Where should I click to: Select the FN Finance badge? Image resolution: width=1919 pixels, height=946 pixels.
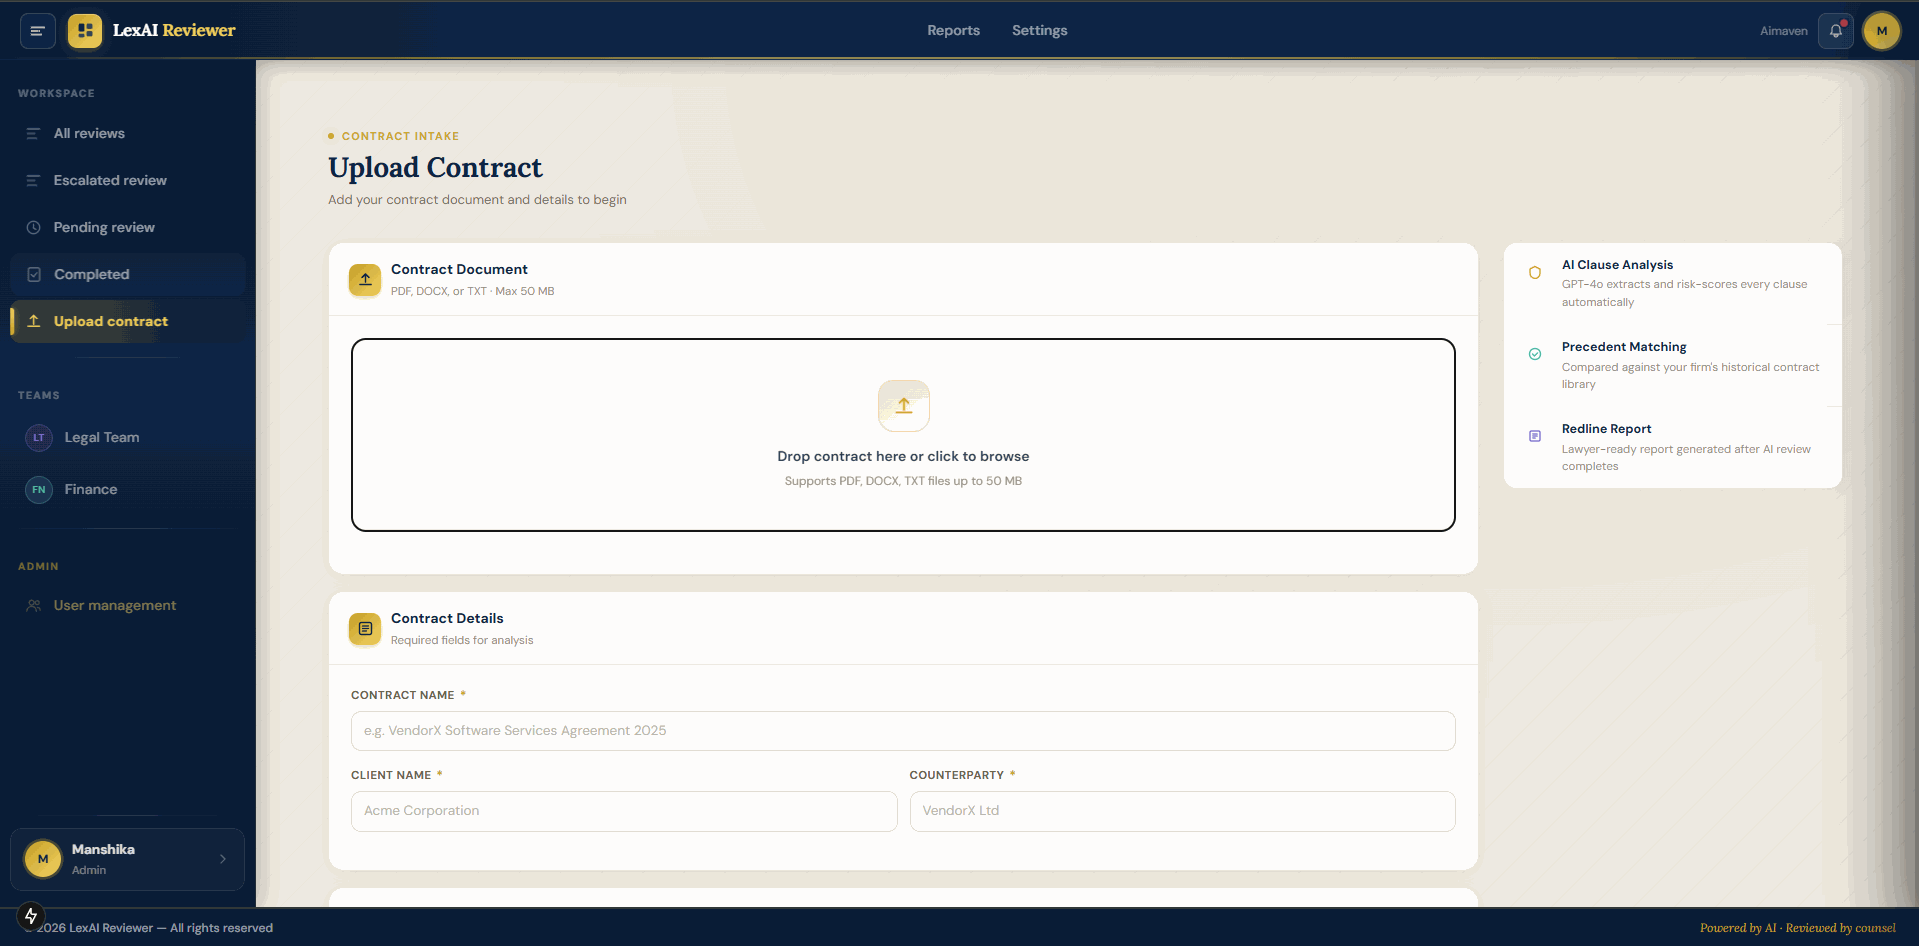[x=39, y=490]
